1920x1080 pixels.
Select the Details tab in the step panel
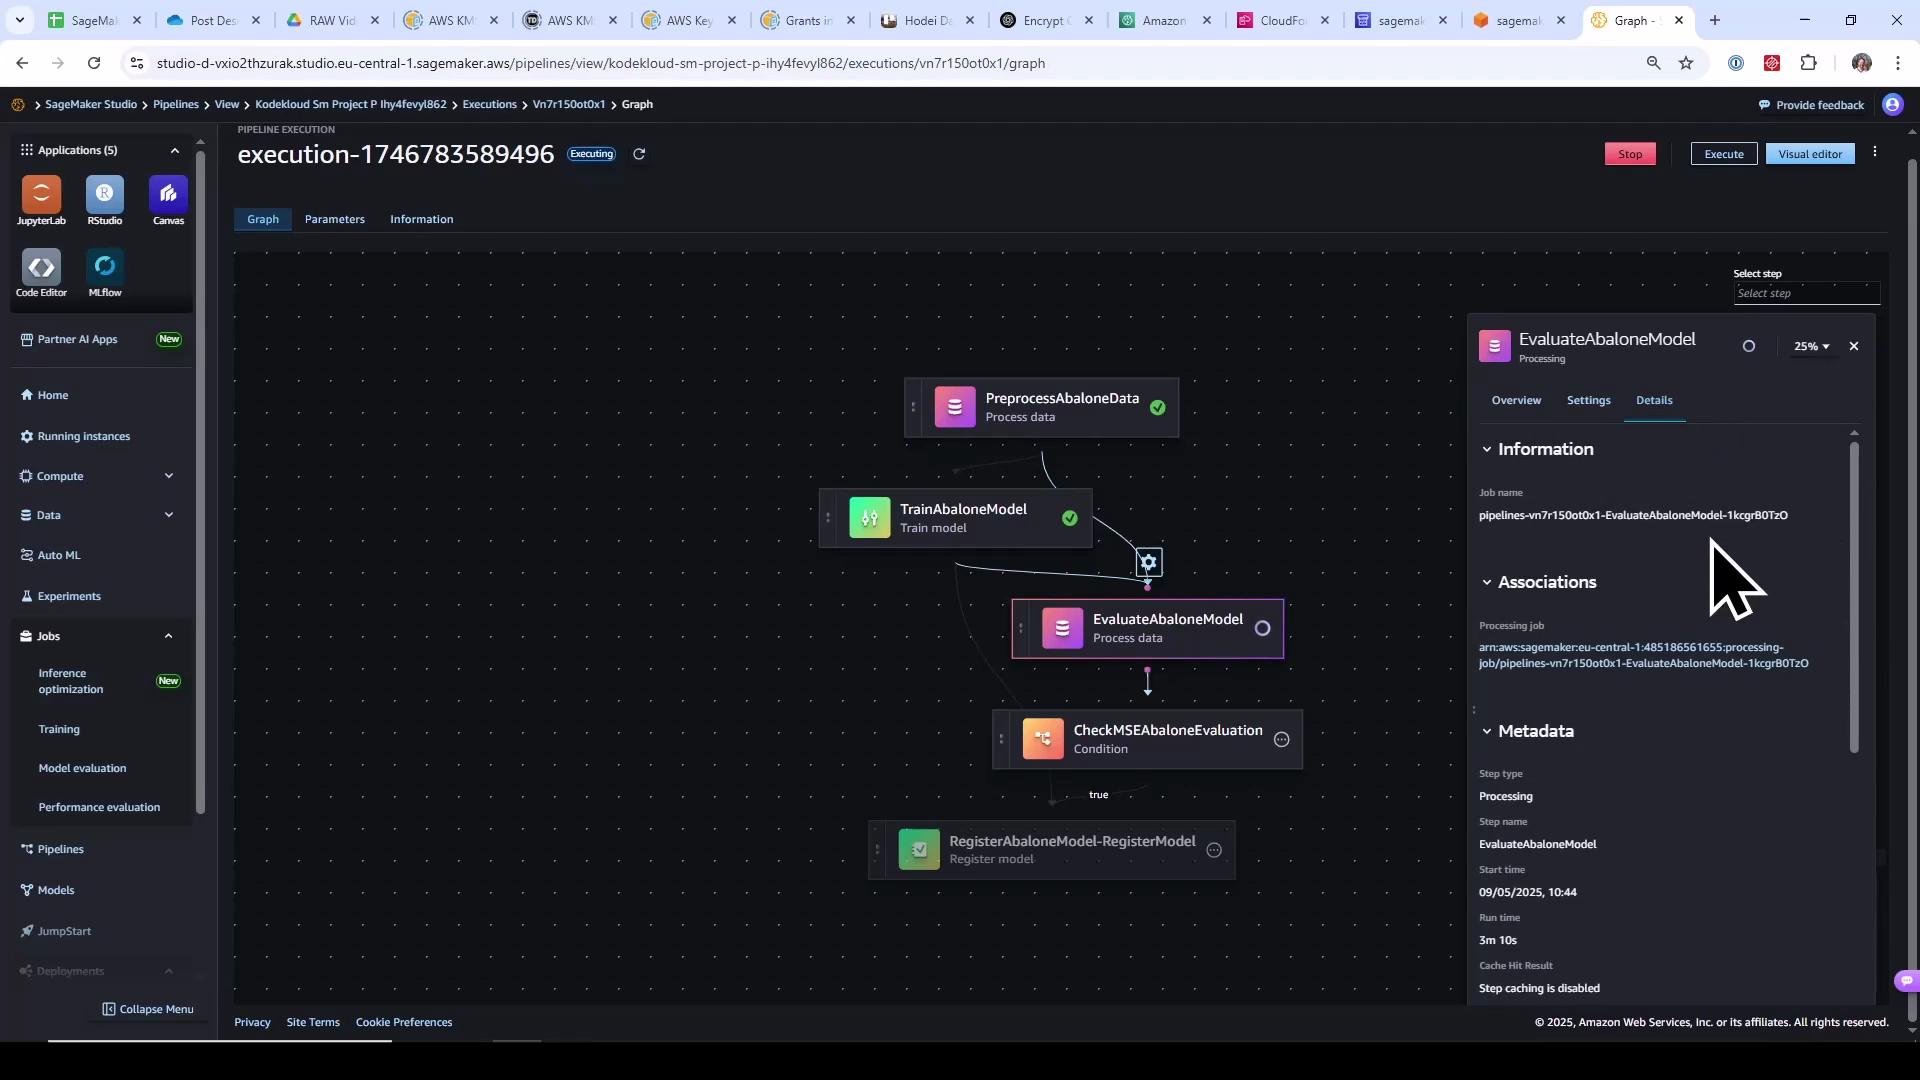coord(1654,400)
